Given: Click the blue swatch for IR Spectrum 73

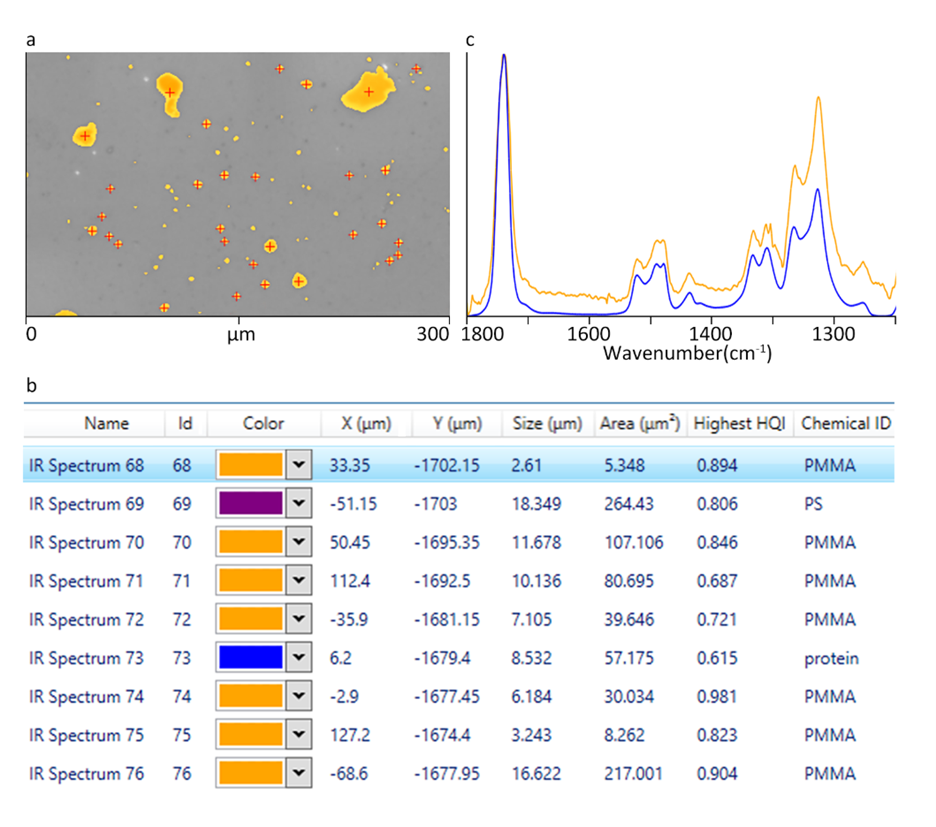Looking at the screenshot, I should 250,658.
